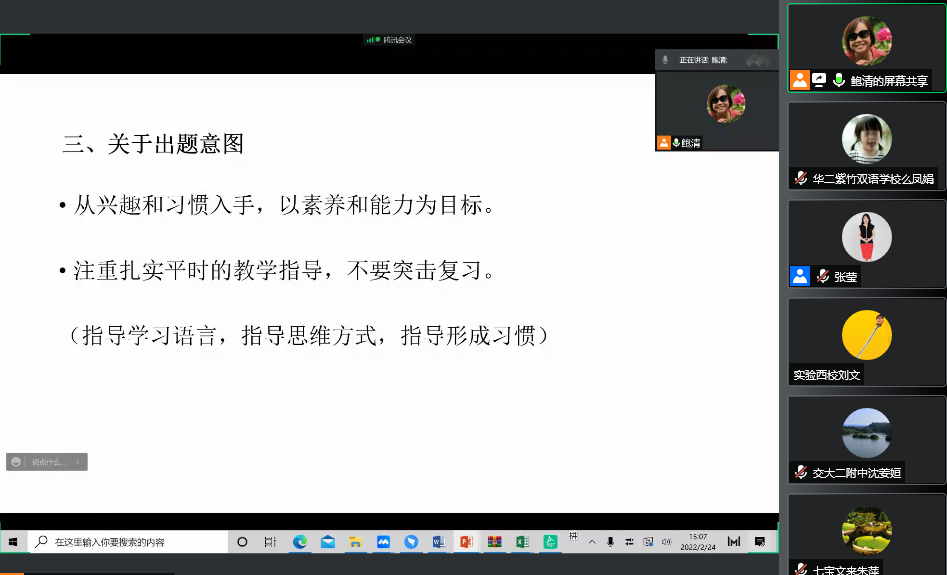Expand the system tray hidden icons chevron

[592, 542]
